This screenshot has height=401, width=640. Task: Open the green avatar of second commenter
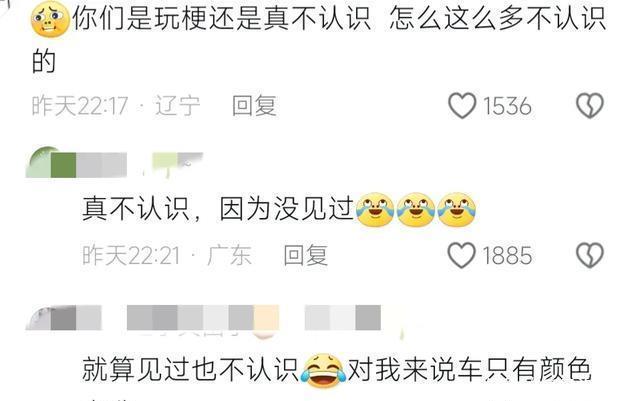click(x=38, y=163)
